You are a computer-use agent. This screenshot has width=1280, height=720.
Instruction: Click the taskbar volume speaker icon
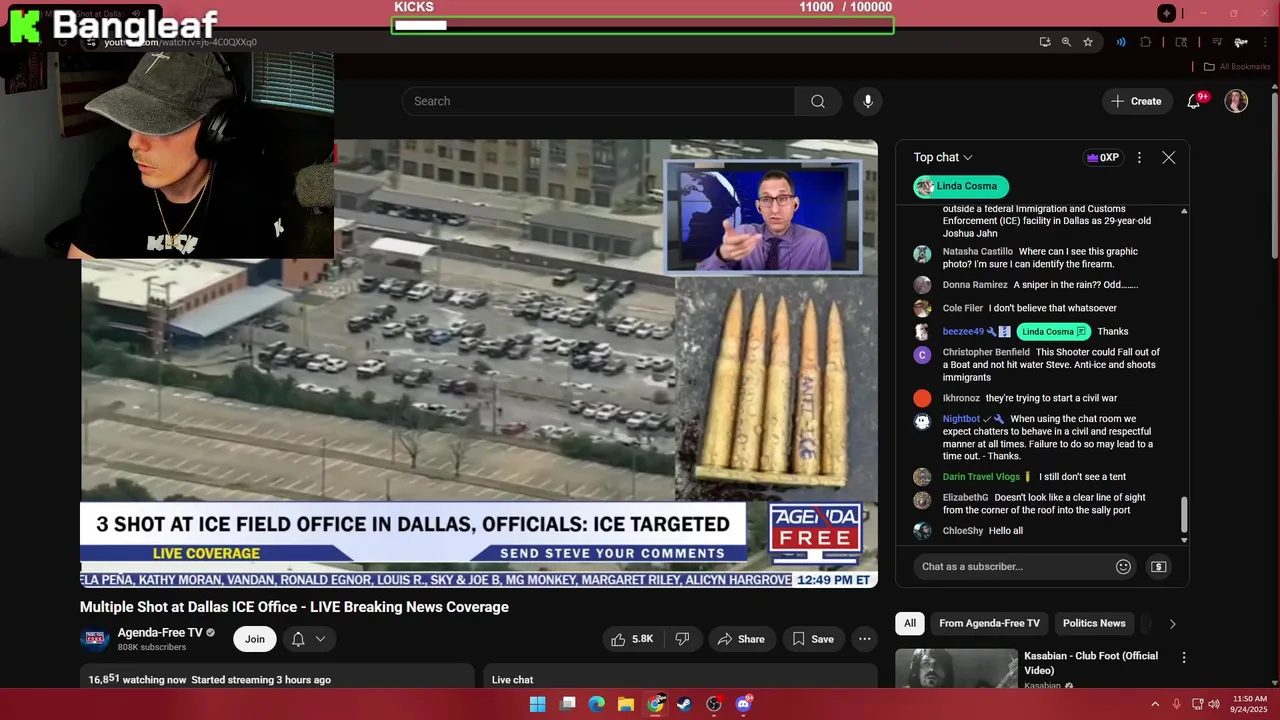pyautogui.click(x=1213, y=704)
